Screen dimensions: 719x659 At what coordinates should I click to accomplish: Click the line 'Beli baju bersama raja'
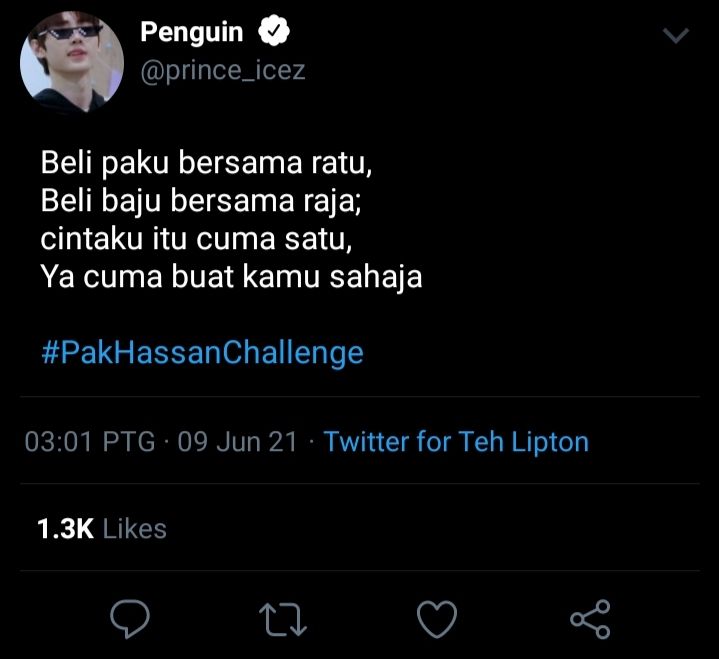(201, 201)
